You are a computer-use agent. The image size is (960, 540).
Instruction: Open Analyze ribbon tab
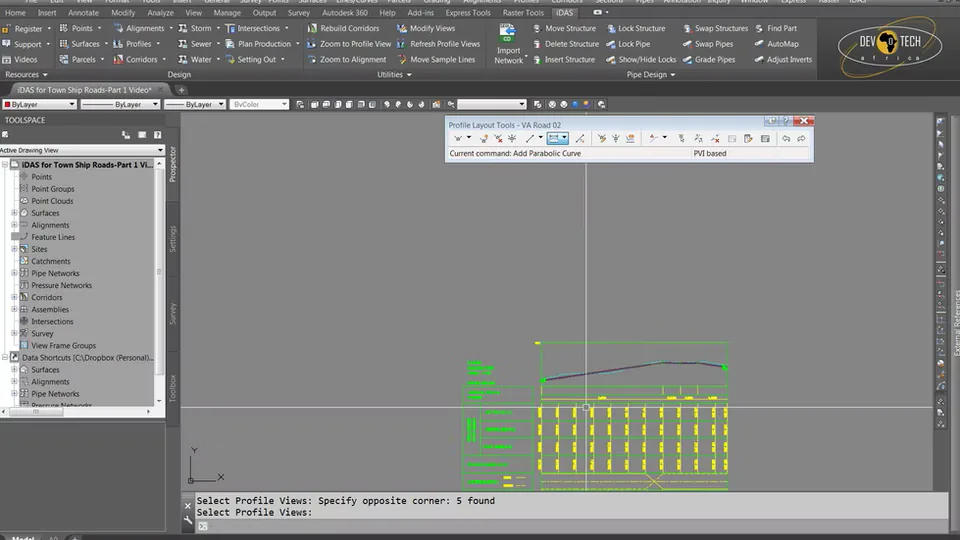coord(160,12)
